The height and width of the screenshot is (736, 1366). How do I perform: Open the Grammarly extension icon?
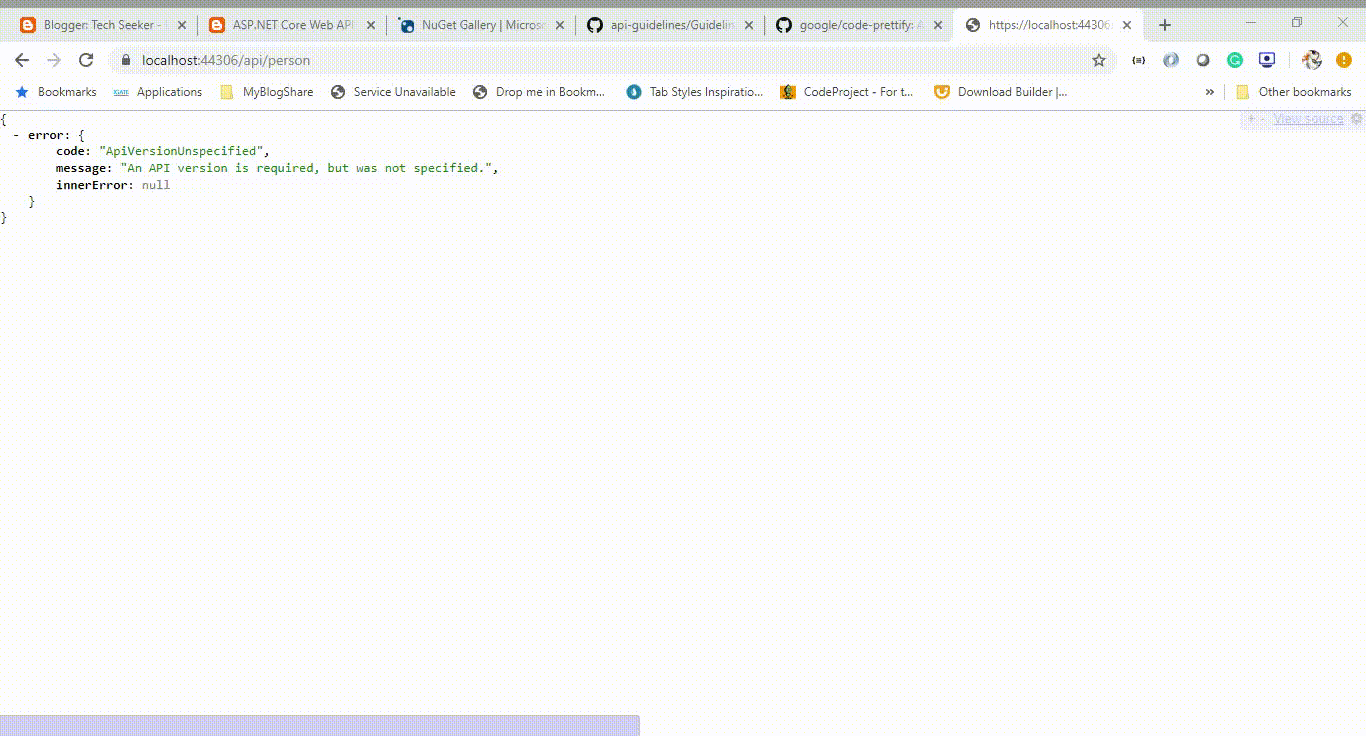[x=1233, y=60]
